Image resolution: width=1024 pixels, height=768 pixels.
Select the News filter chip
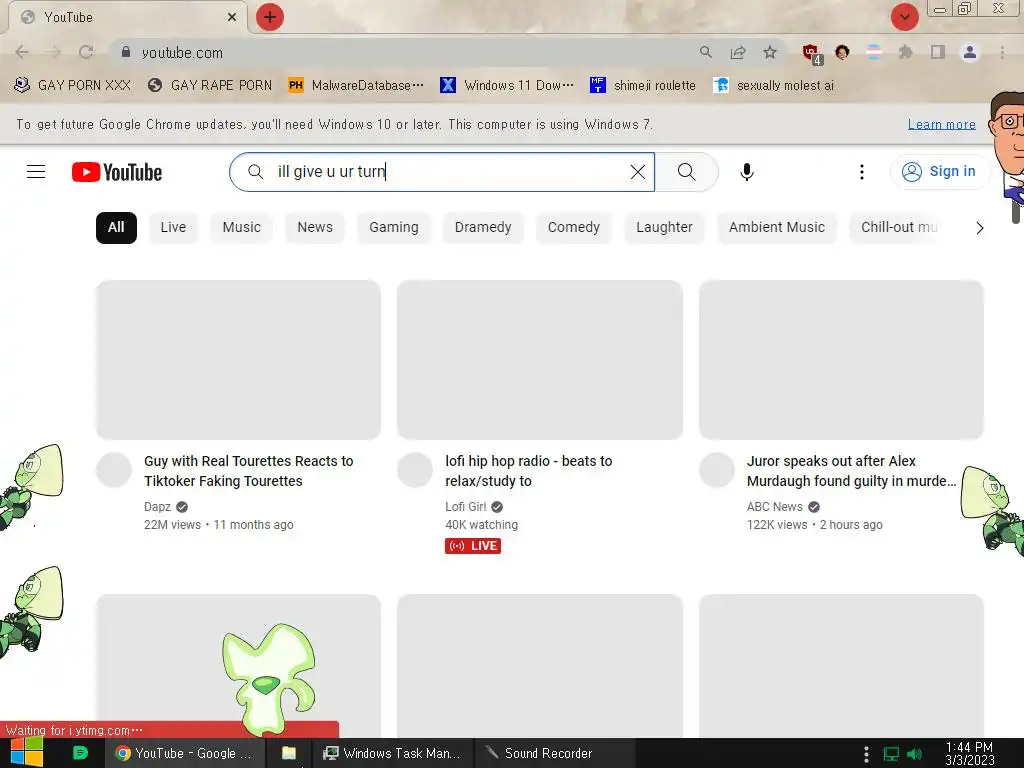click(315, 227)
